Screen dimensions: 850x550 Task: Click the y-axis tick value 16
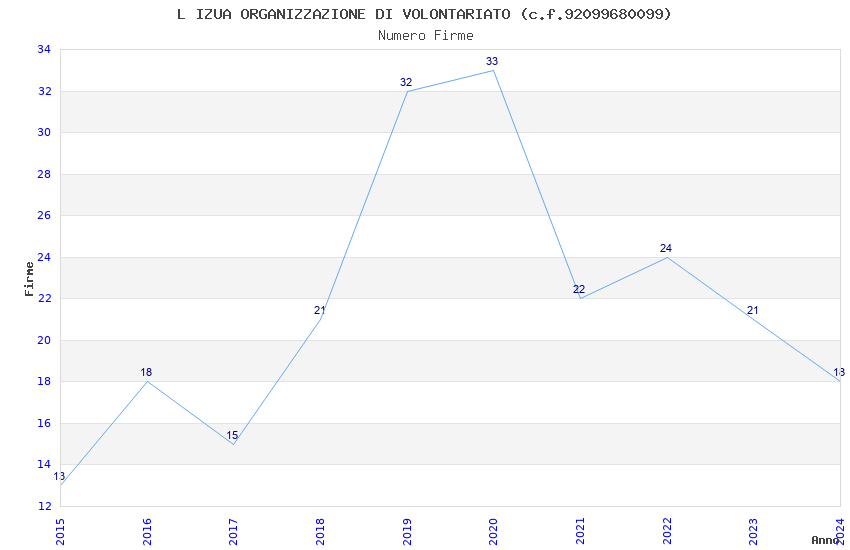[44, 423]
